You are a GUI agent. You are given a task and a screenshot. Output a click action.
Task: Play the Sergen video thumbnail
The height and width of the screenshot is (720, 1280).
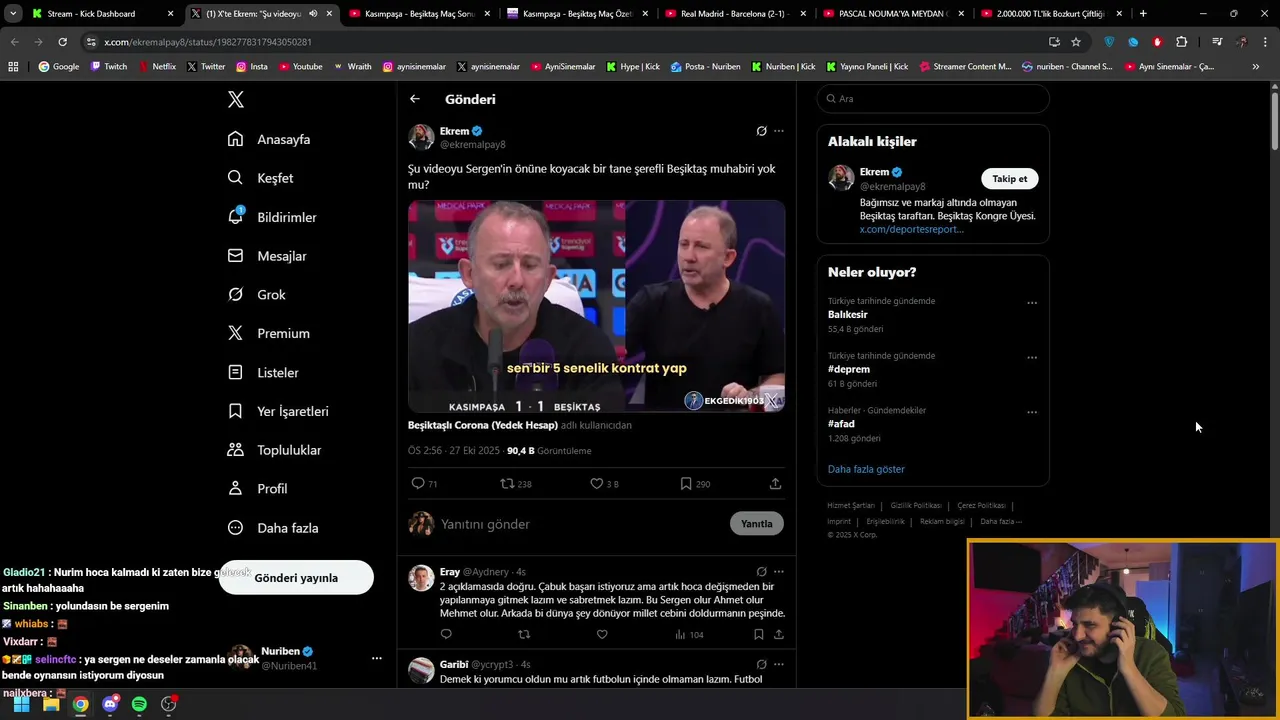[596, 306]
